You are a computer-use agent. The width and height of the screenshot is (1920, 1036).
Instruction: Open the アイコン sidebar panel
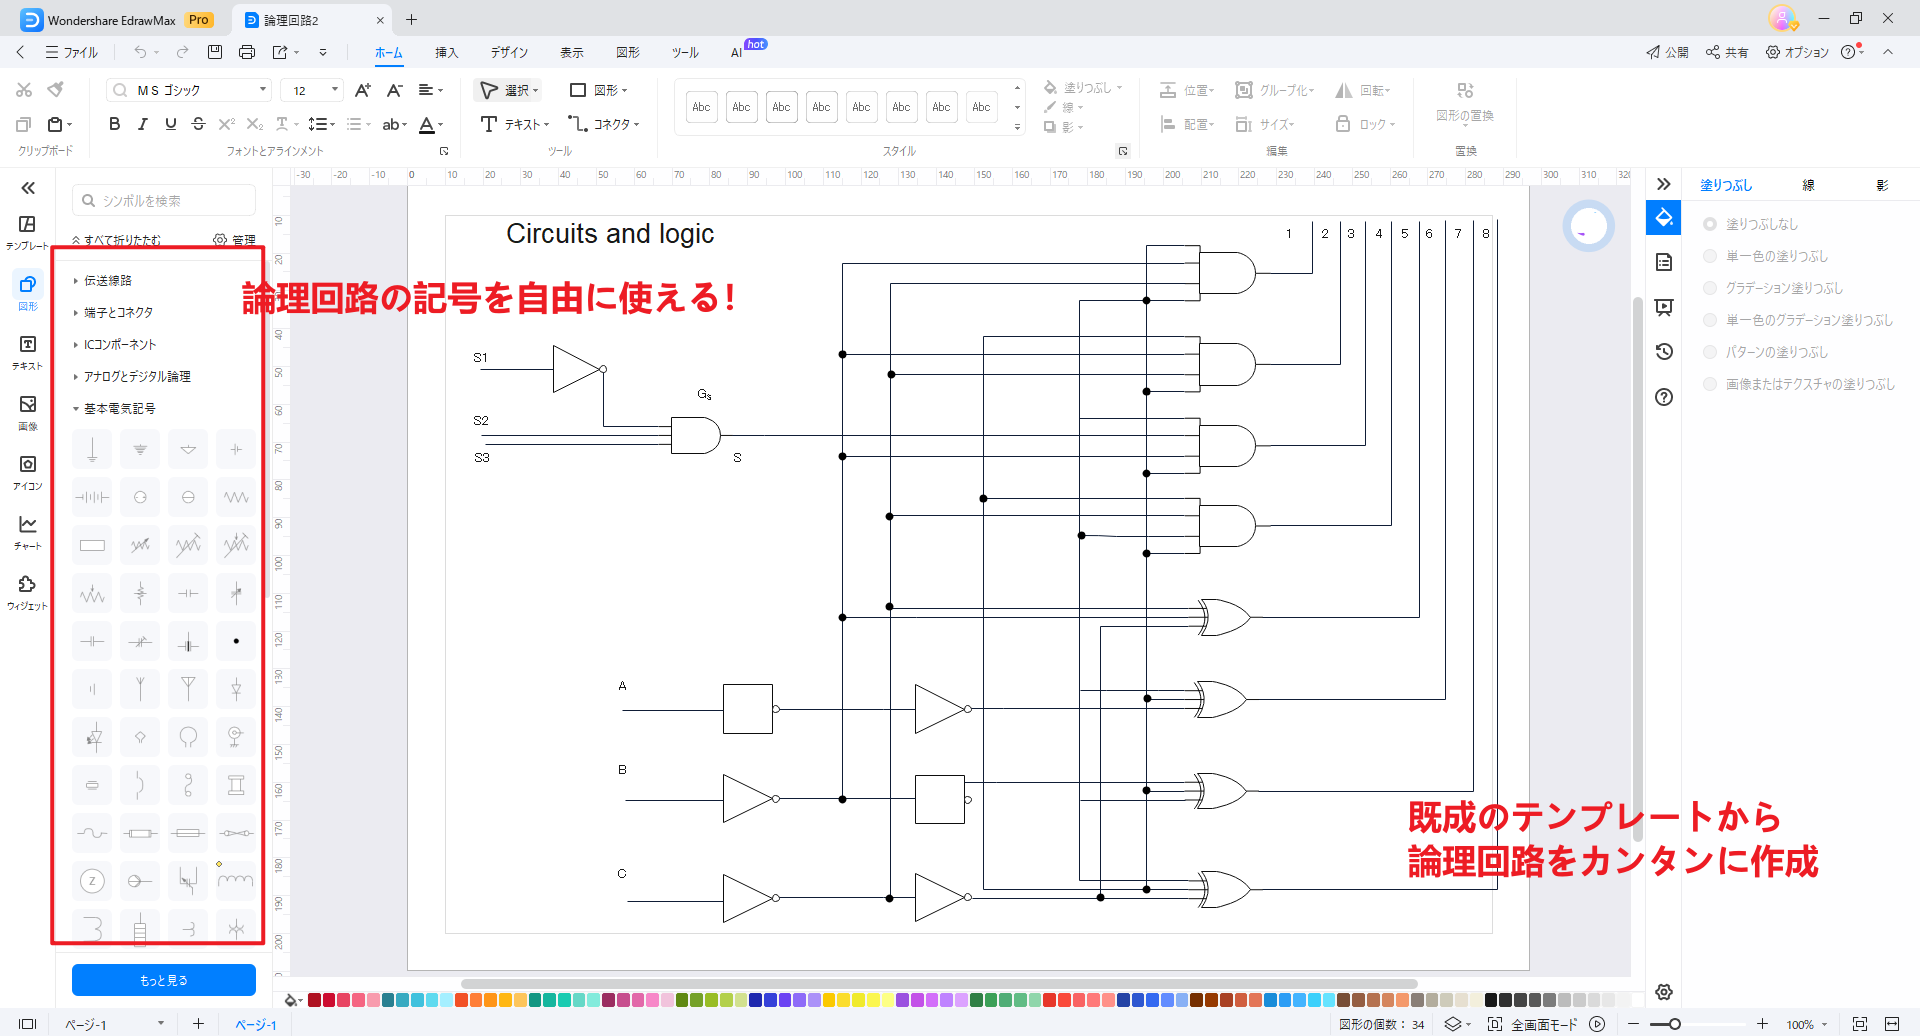(27, 472)
